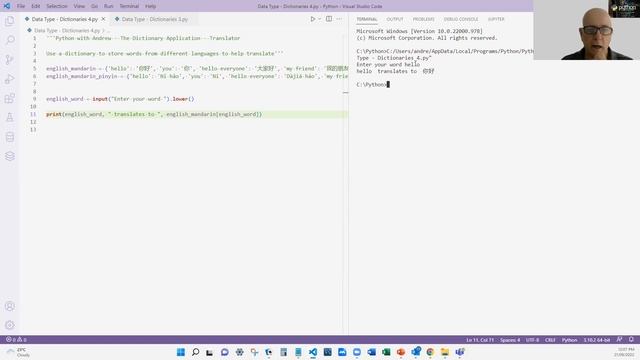The width and height of the screenshot is (640, 360).
Task: Open the File menu
Action: [21, 6]
